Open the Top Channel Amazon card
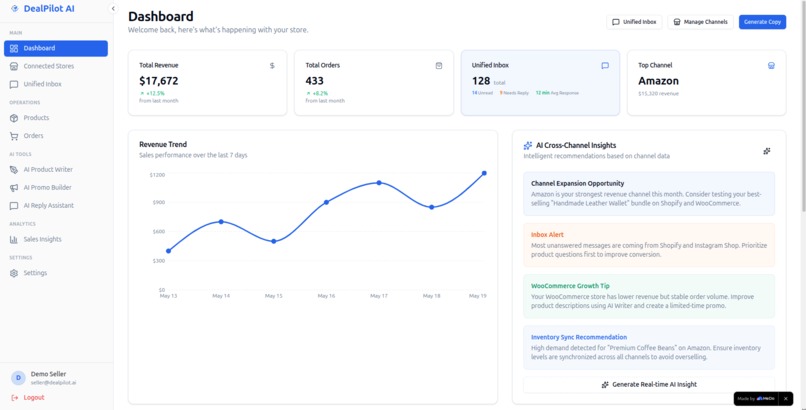Image resolution: width=806 pixels, height=410 pixels. click(707, 83)
